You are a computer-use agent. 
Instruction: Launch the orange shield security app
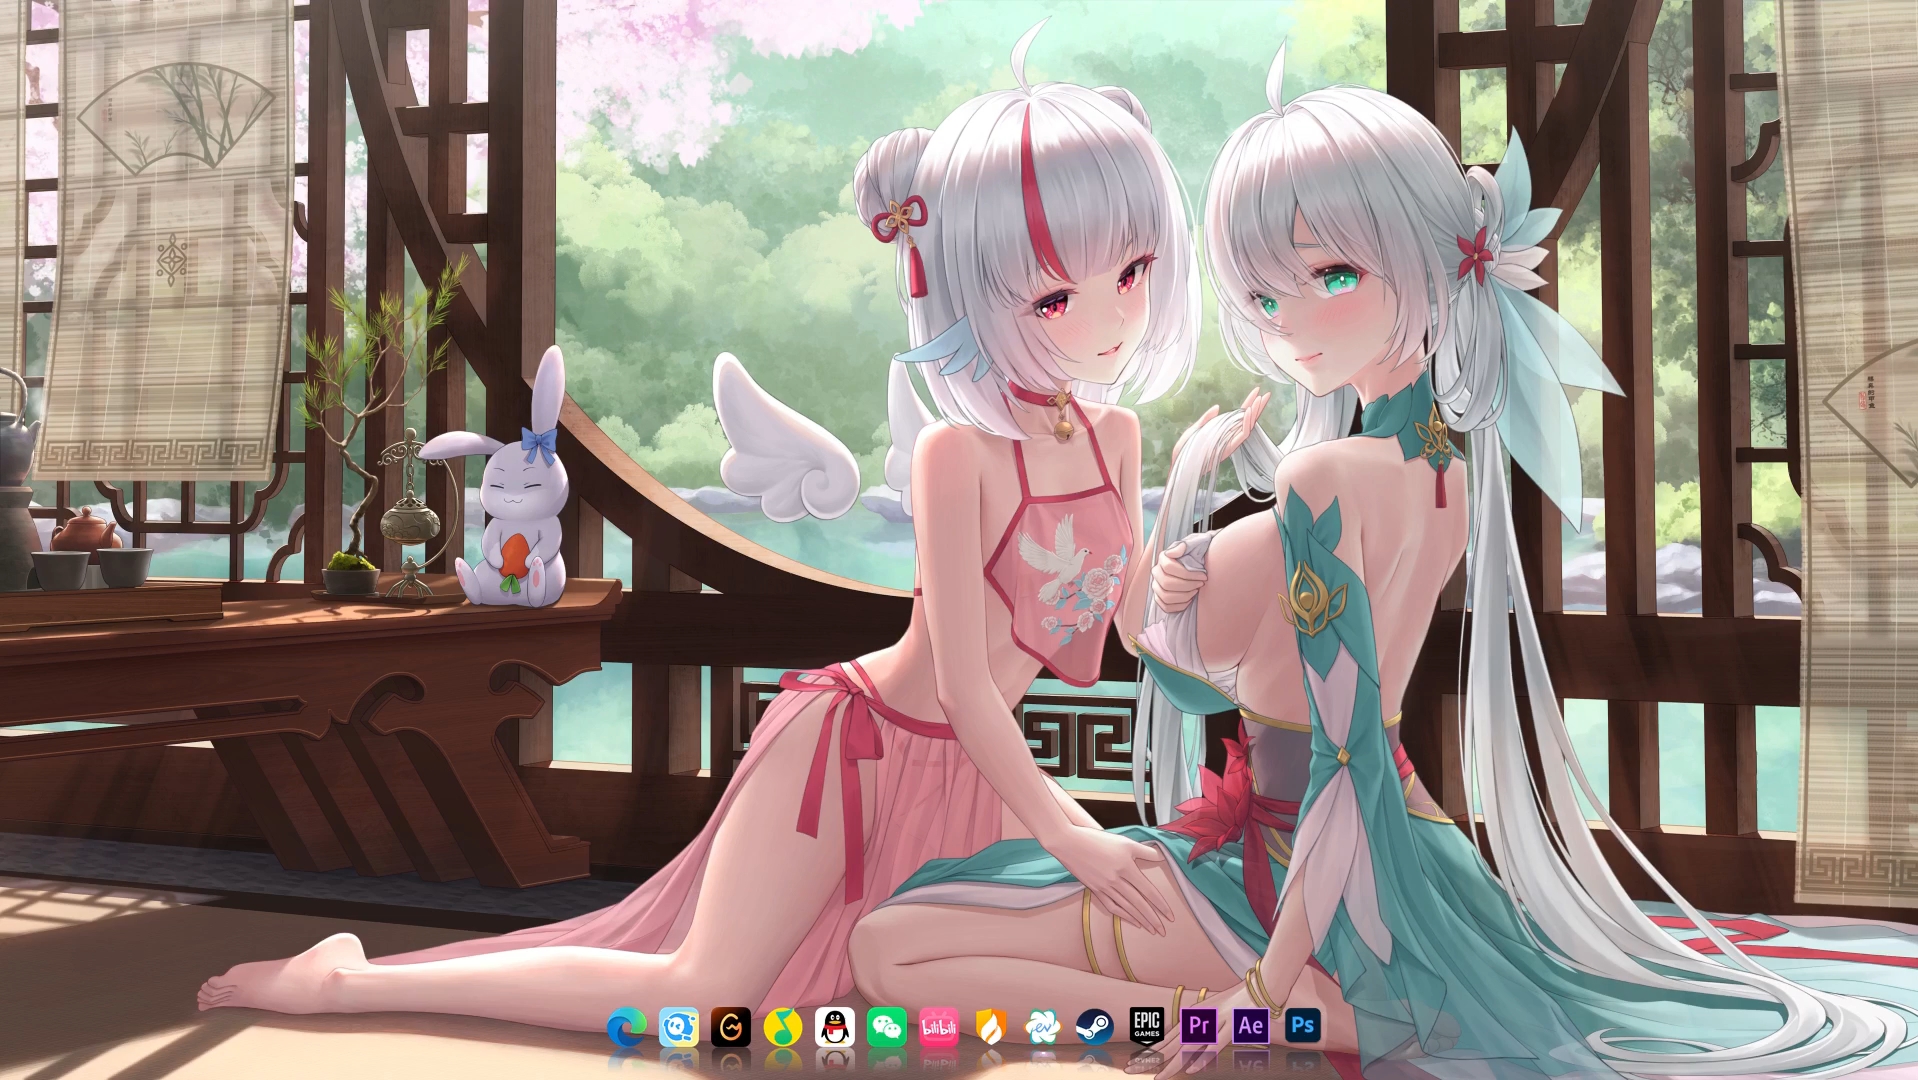(993, 1026)
